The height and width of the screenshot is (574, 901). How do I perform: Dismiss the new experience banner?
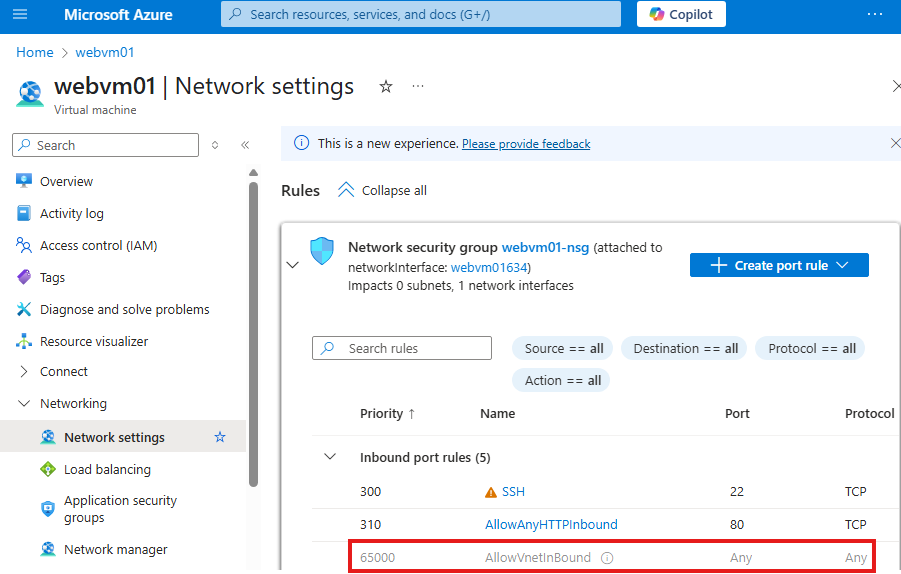tap(895, 143)
